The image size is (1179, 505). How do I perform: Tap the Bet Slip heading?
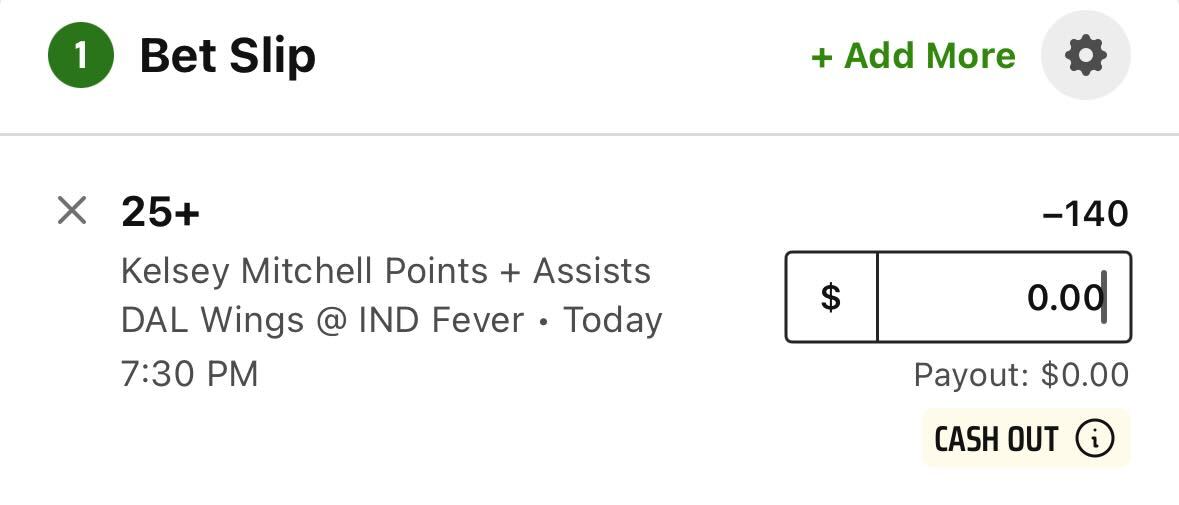tap(228, 56)
